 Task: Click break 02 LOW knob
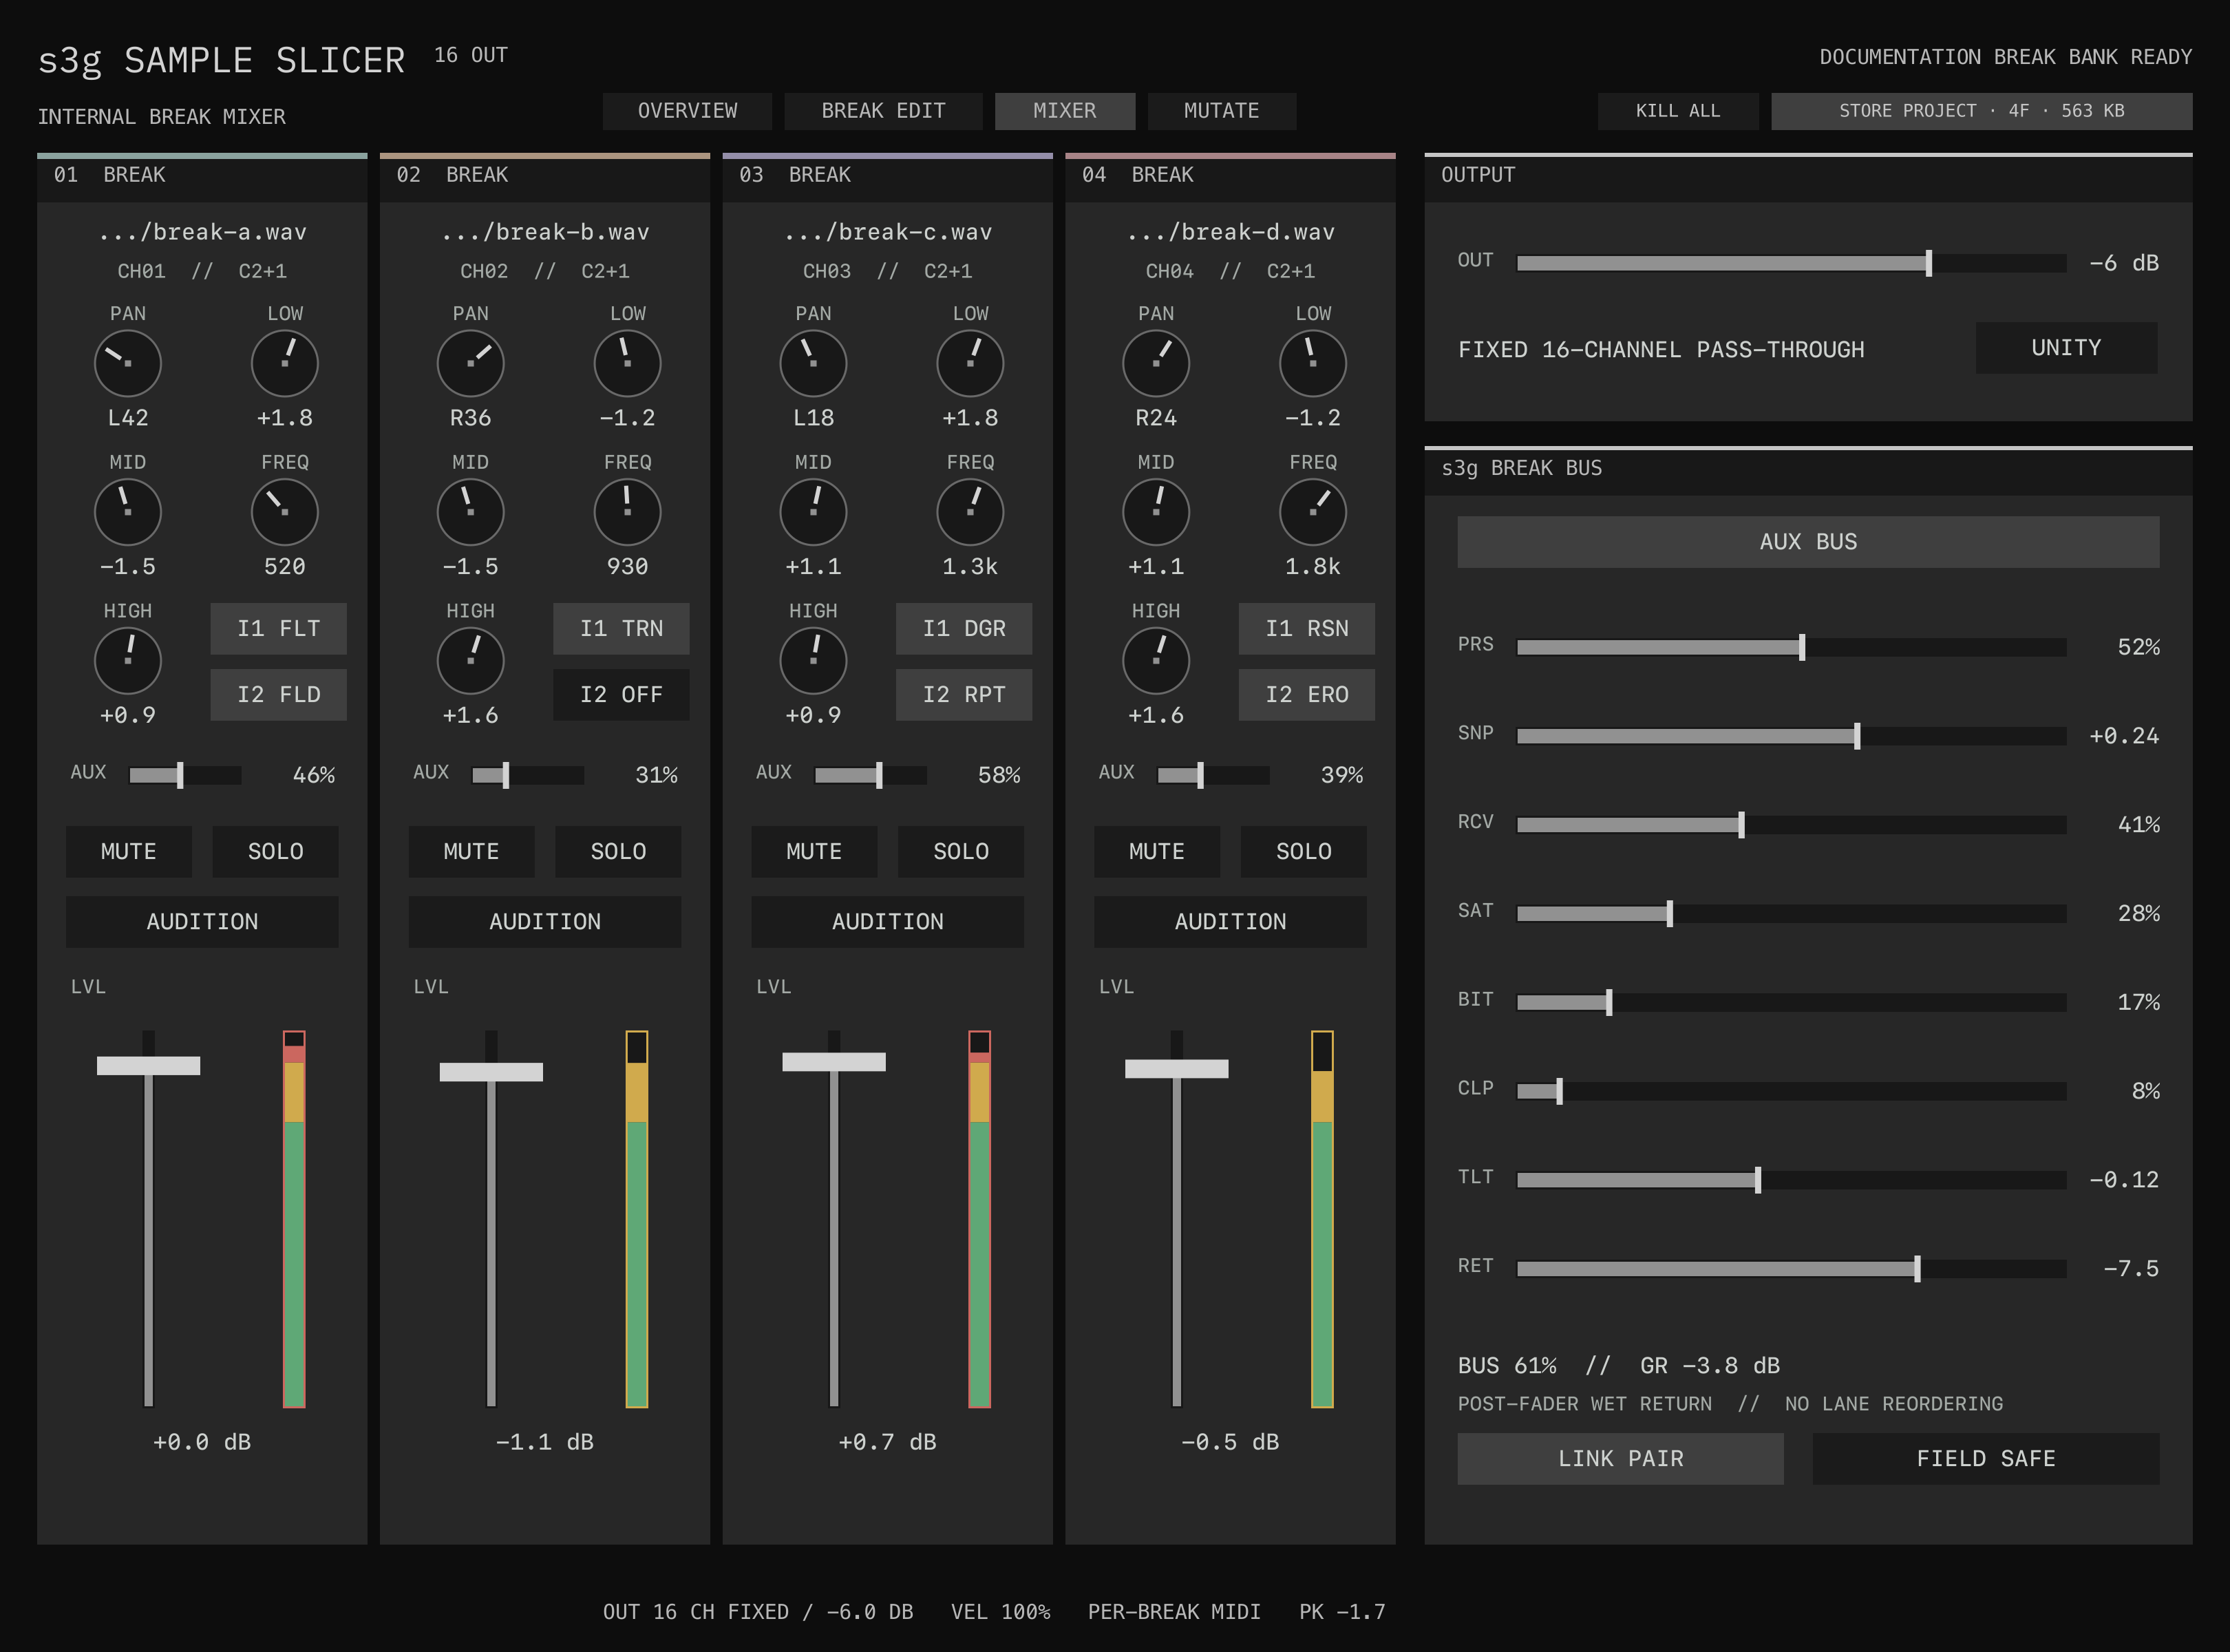tap(628, 363)
